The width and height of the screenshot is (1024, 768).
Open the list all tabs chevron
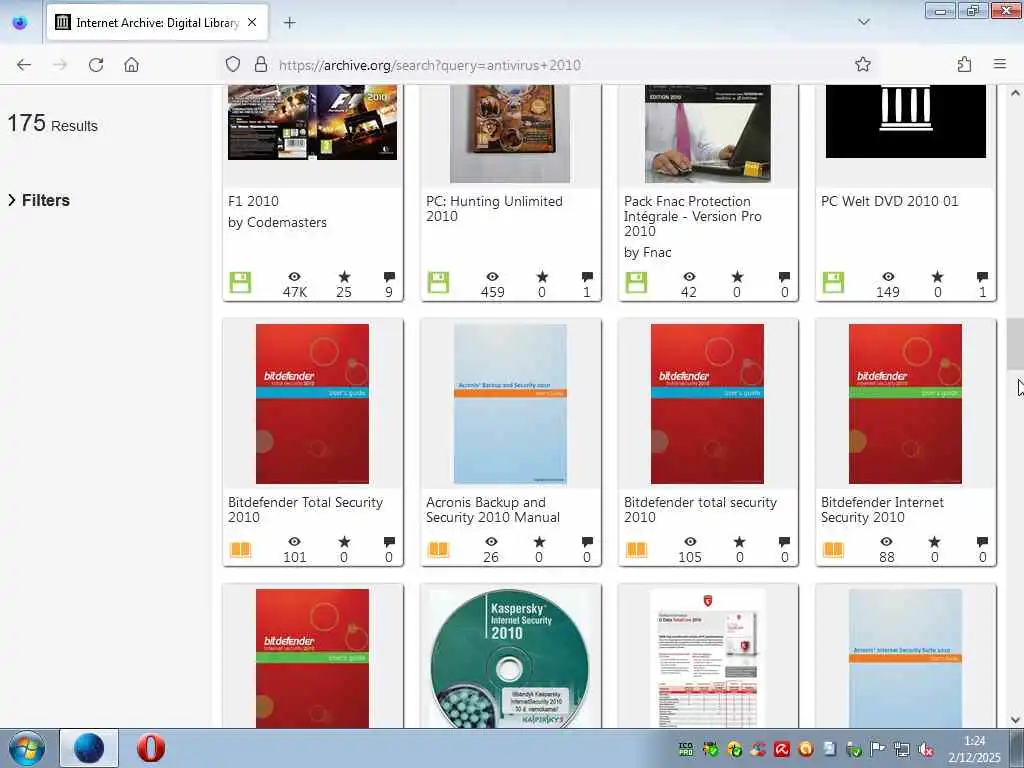[864, 22]
